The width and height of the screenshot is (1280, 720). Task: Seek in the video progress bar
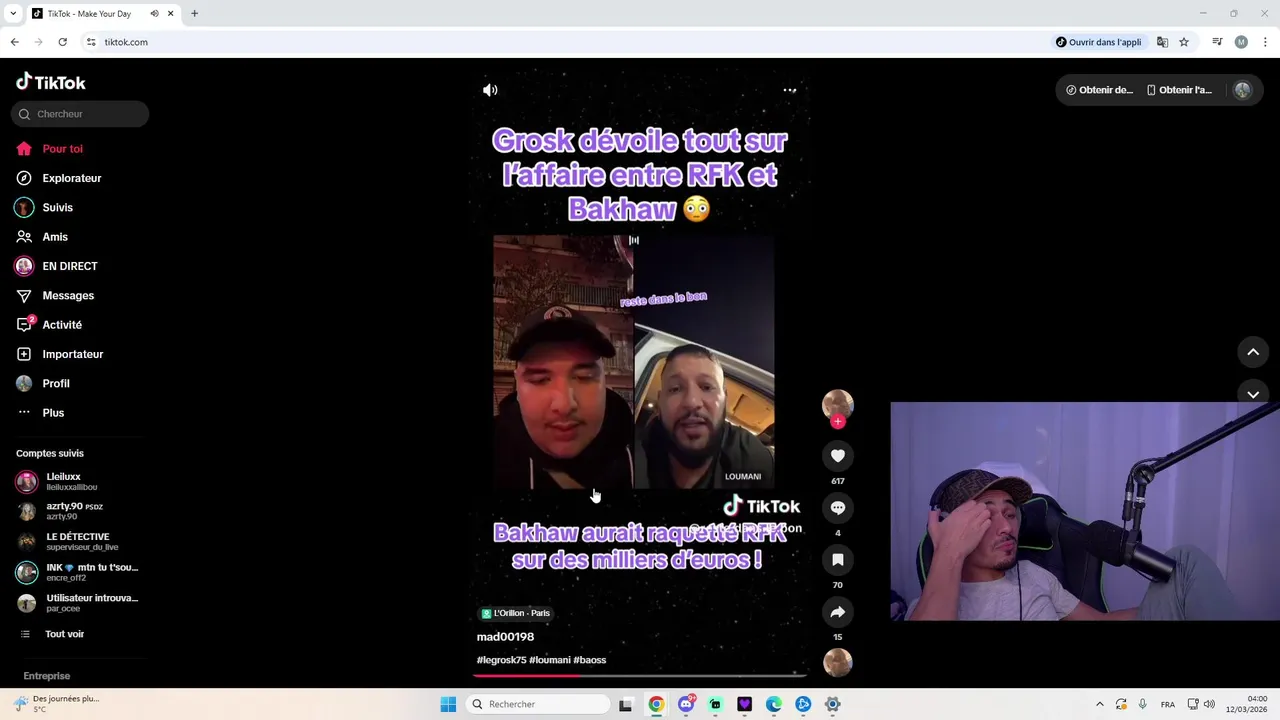[x=640, y=676]
